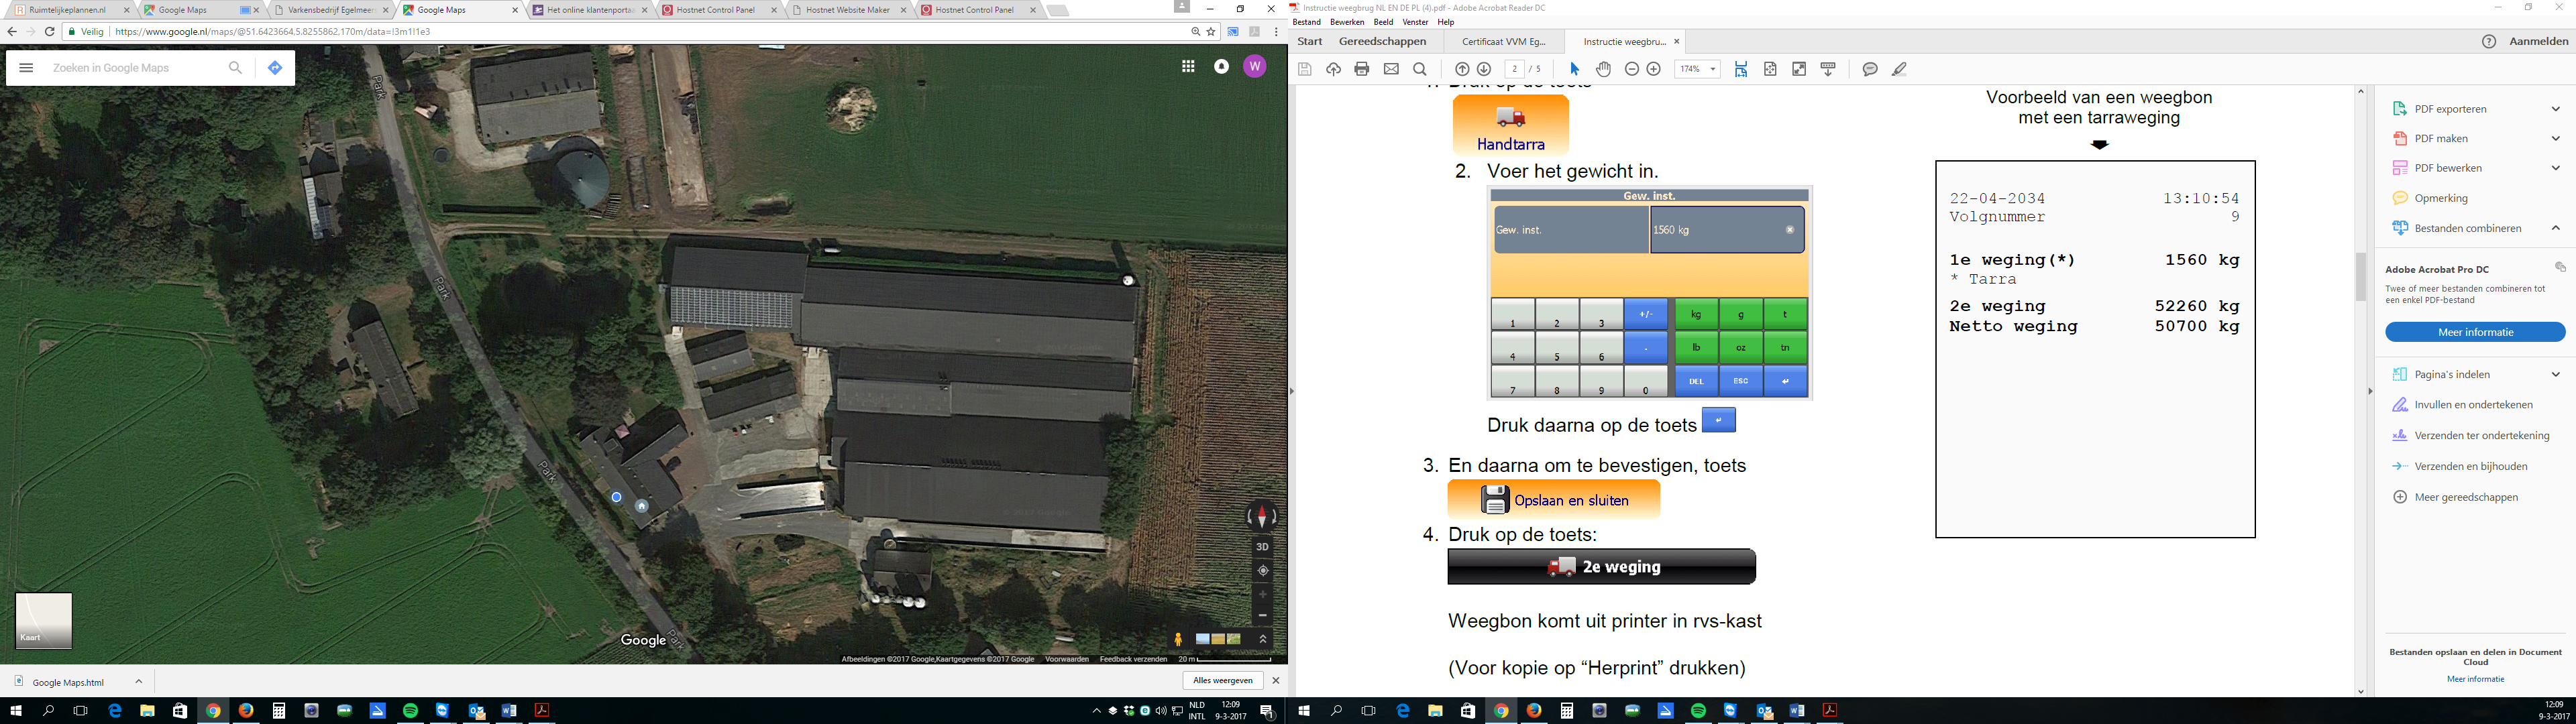Bookmark this page with the Chrome star
2576x724 pixels.
click(x=1211, y=31)
